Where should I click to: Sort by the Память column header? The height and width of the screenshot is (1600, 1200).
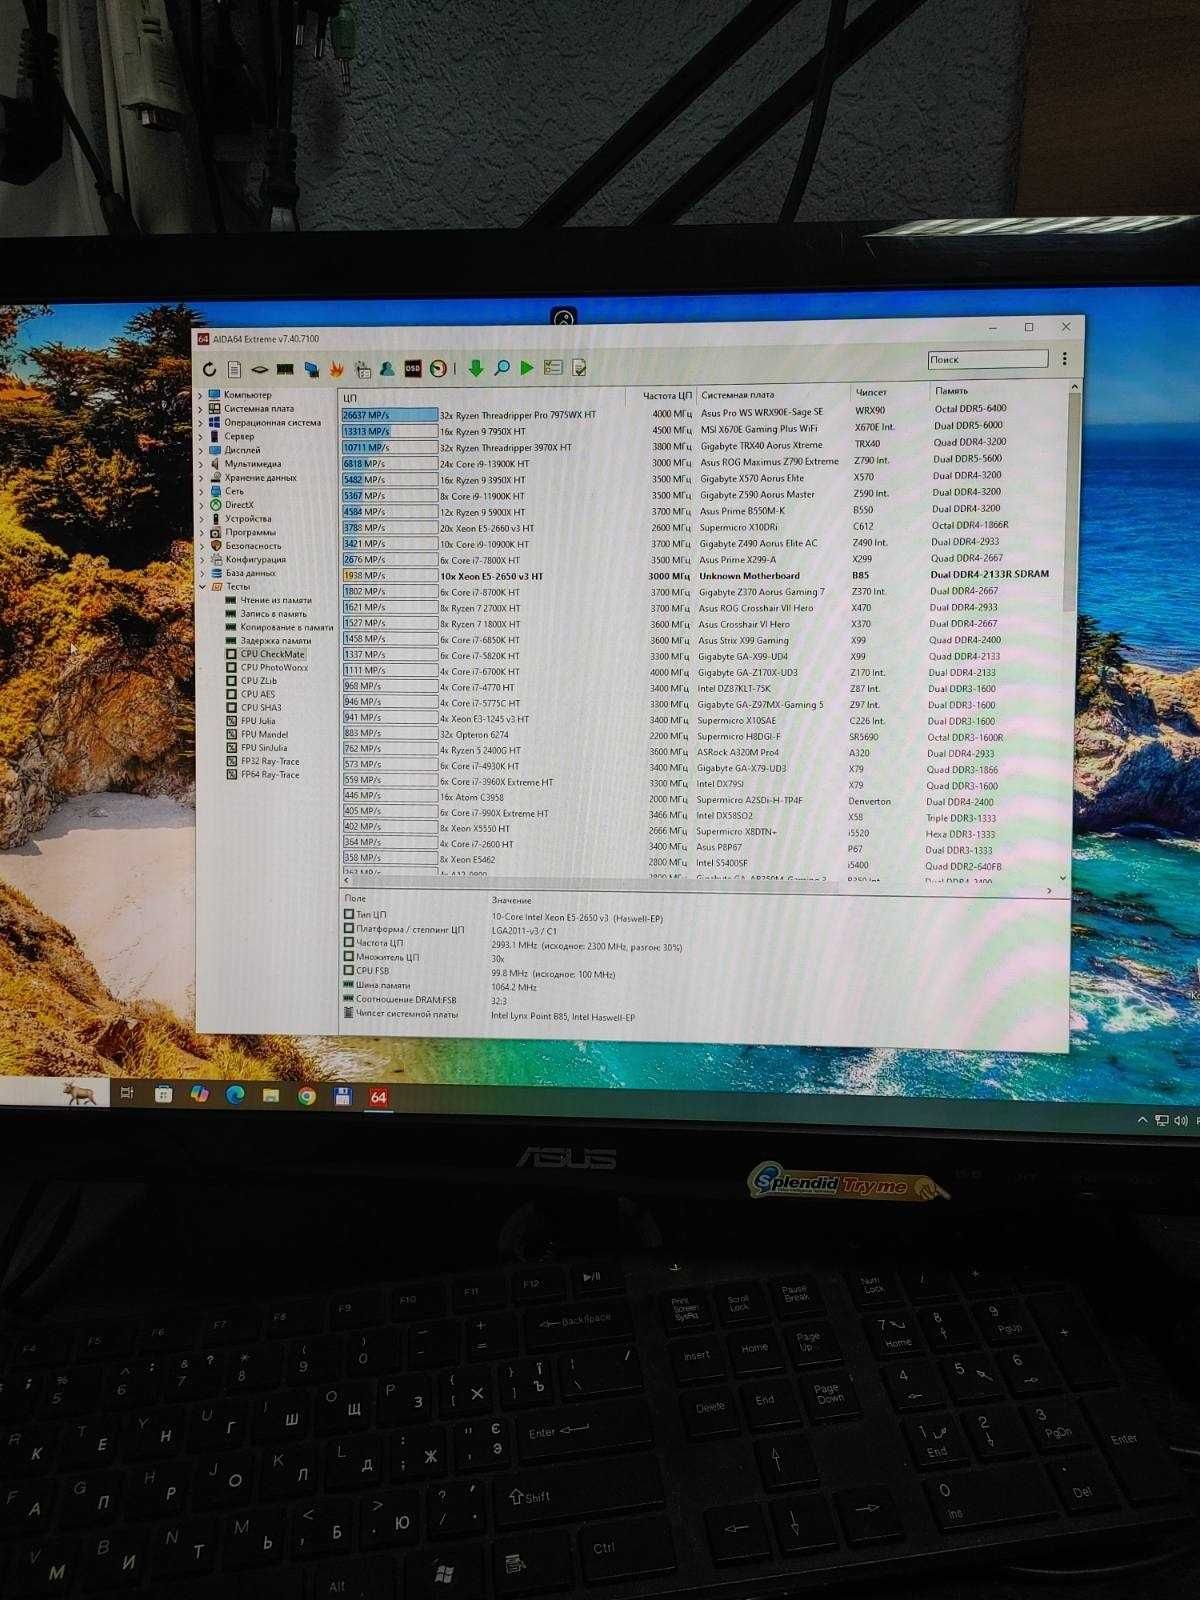point(998,391)
